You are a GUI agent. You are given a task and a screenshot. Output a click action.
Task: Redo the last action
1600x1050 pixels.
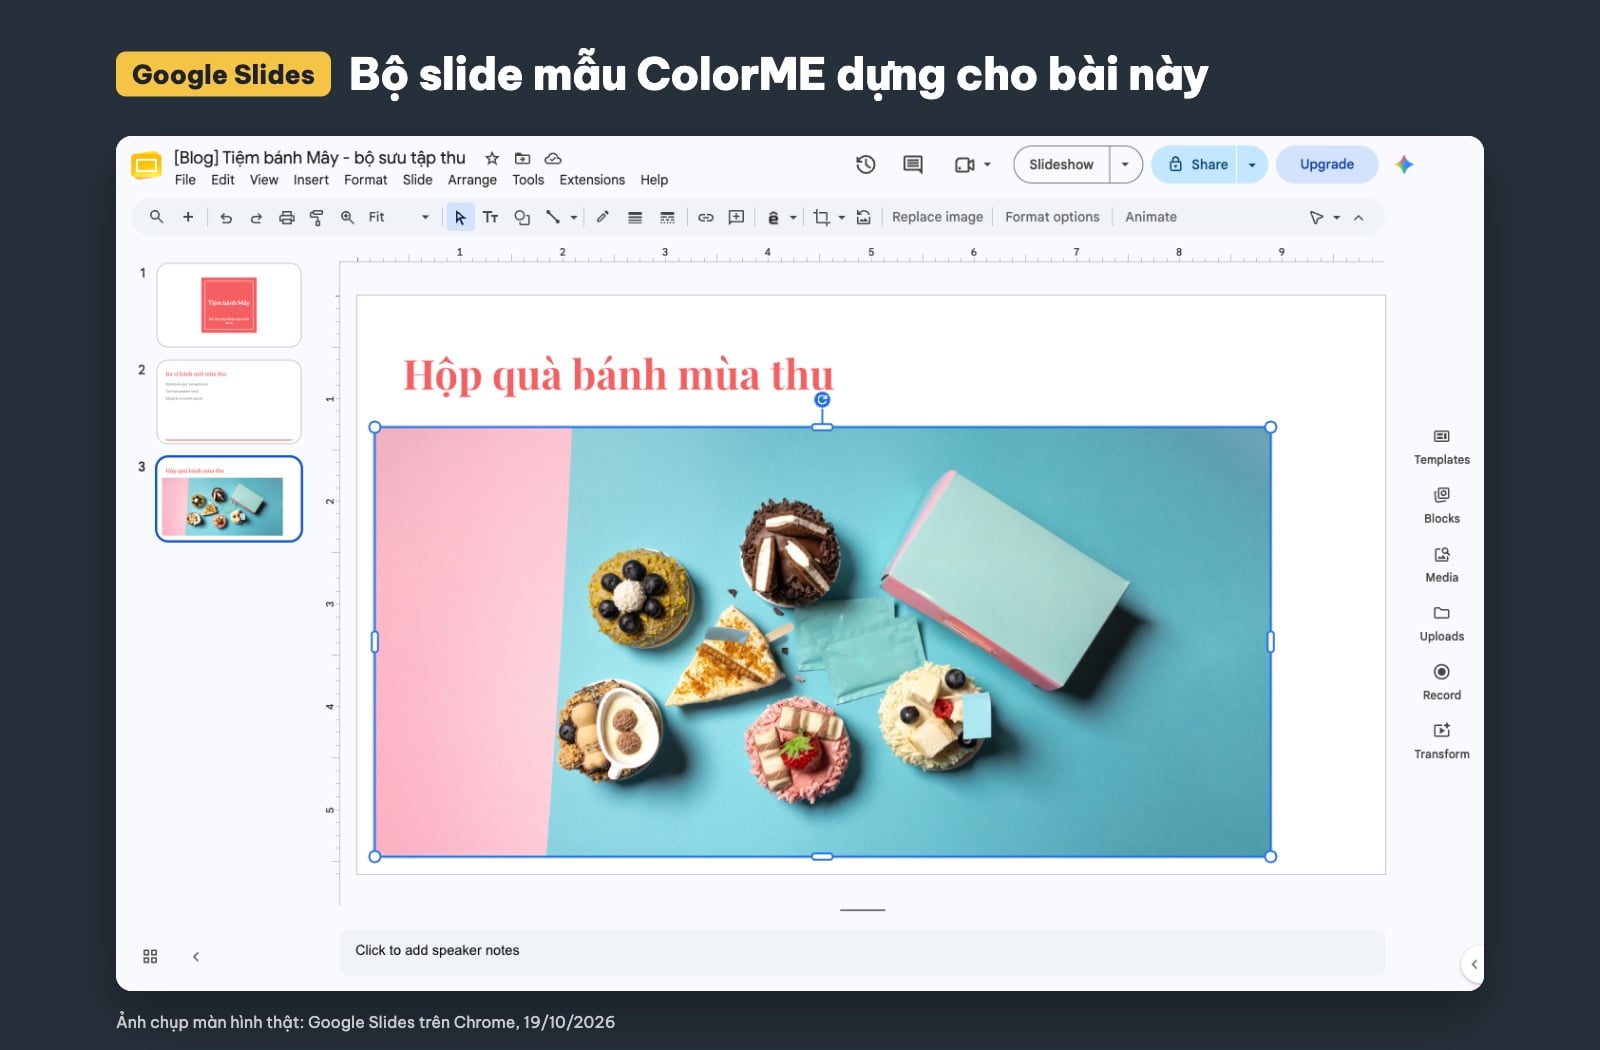(256, 217)
